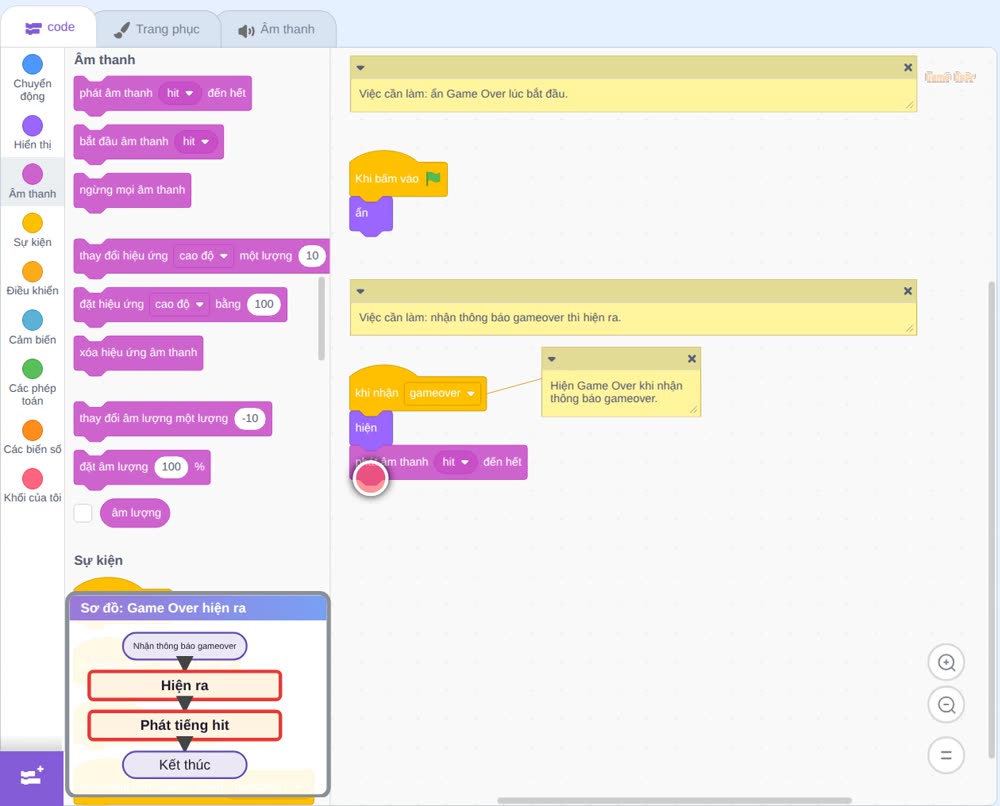Screen dimensions: 1000x806
Task: Click the 'xóa hiệu ứng âm thanh' block
Action: (138, 353)
